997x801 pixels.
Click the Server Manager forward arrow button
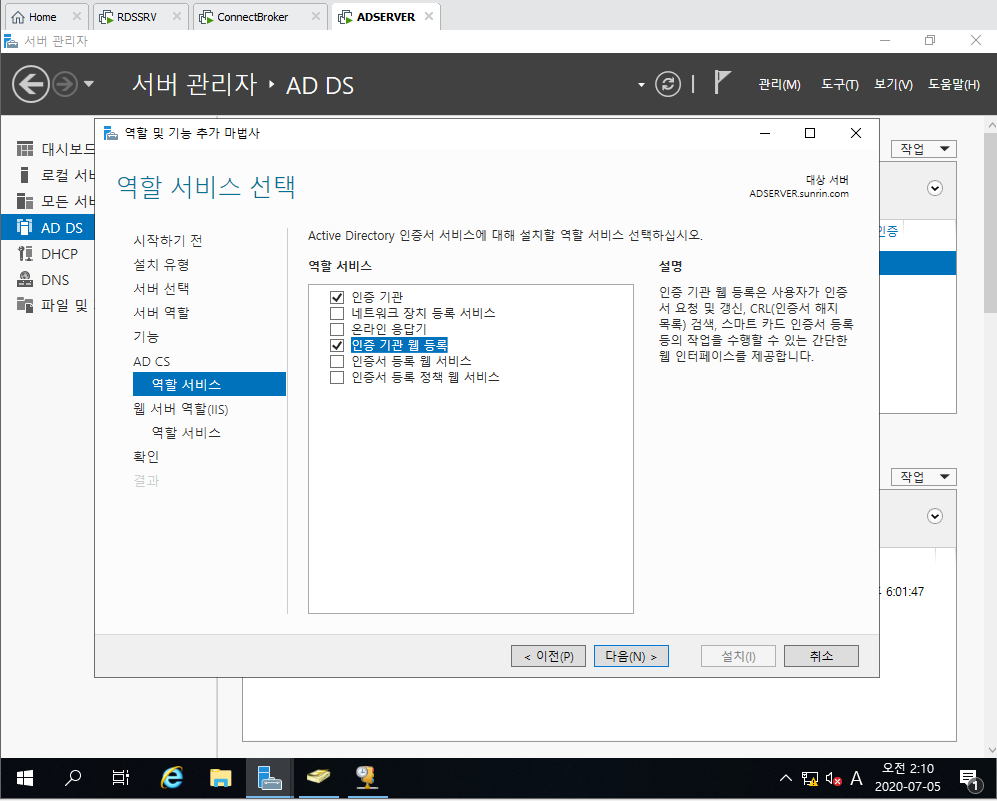[64, 84]
